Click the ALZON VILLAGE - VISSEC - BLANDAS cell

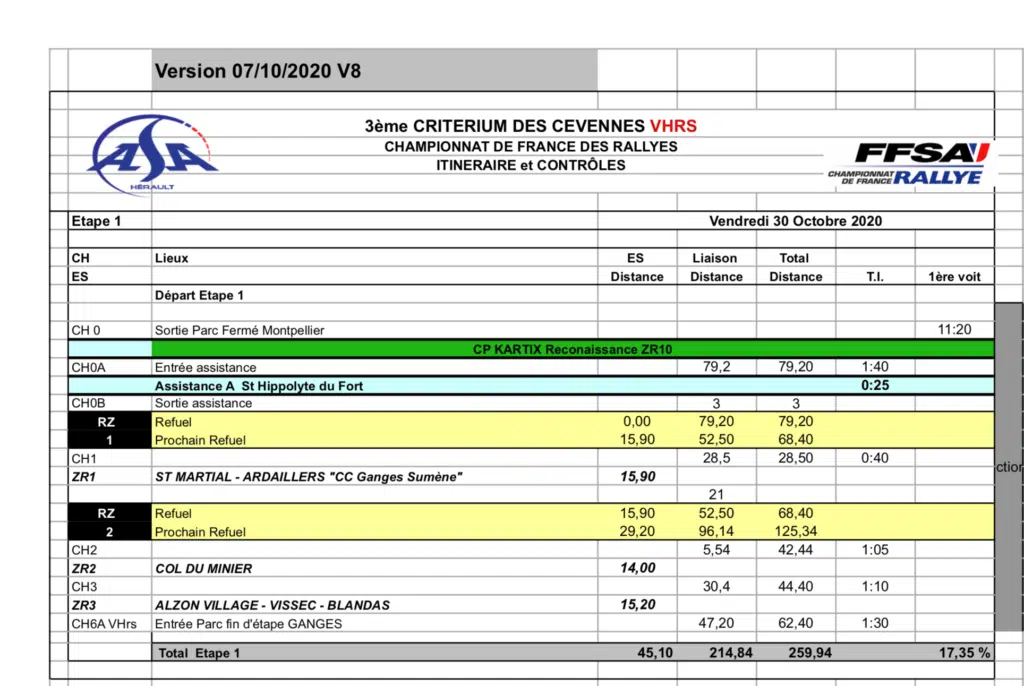click(x=272, y=605)
